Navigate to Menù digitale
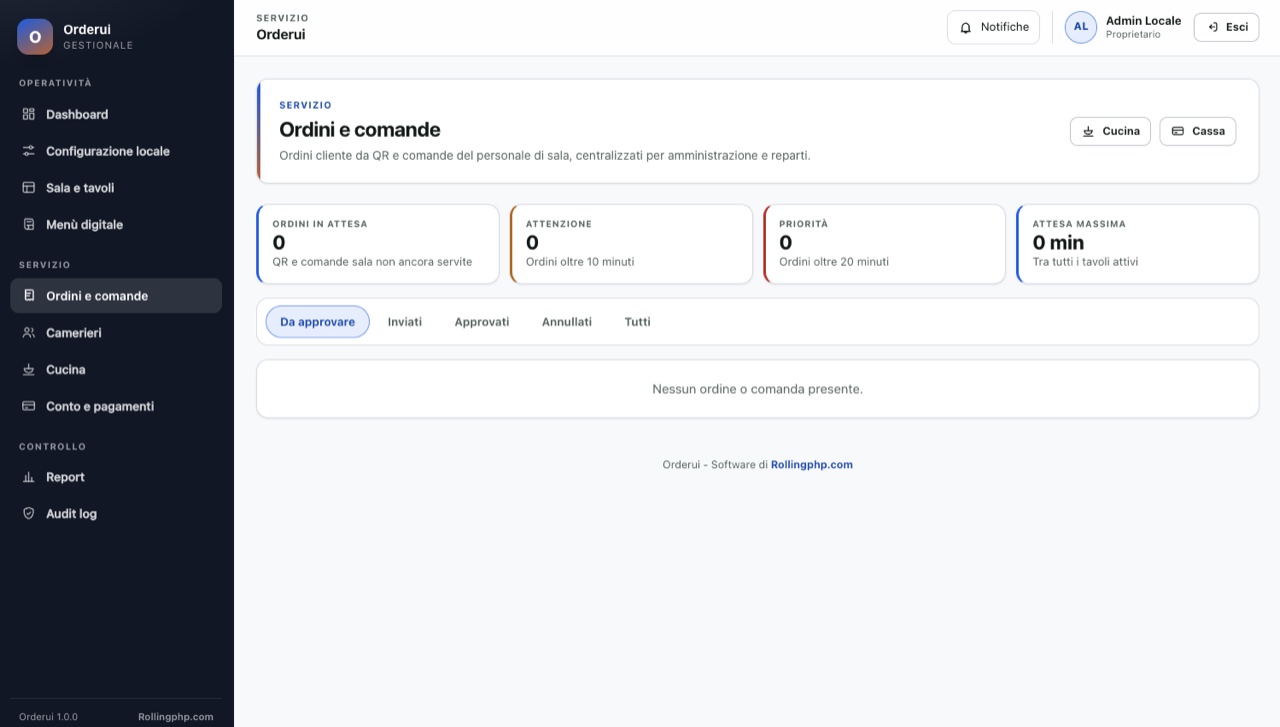This screenshot has width=1280, height=727. (116, 225)
